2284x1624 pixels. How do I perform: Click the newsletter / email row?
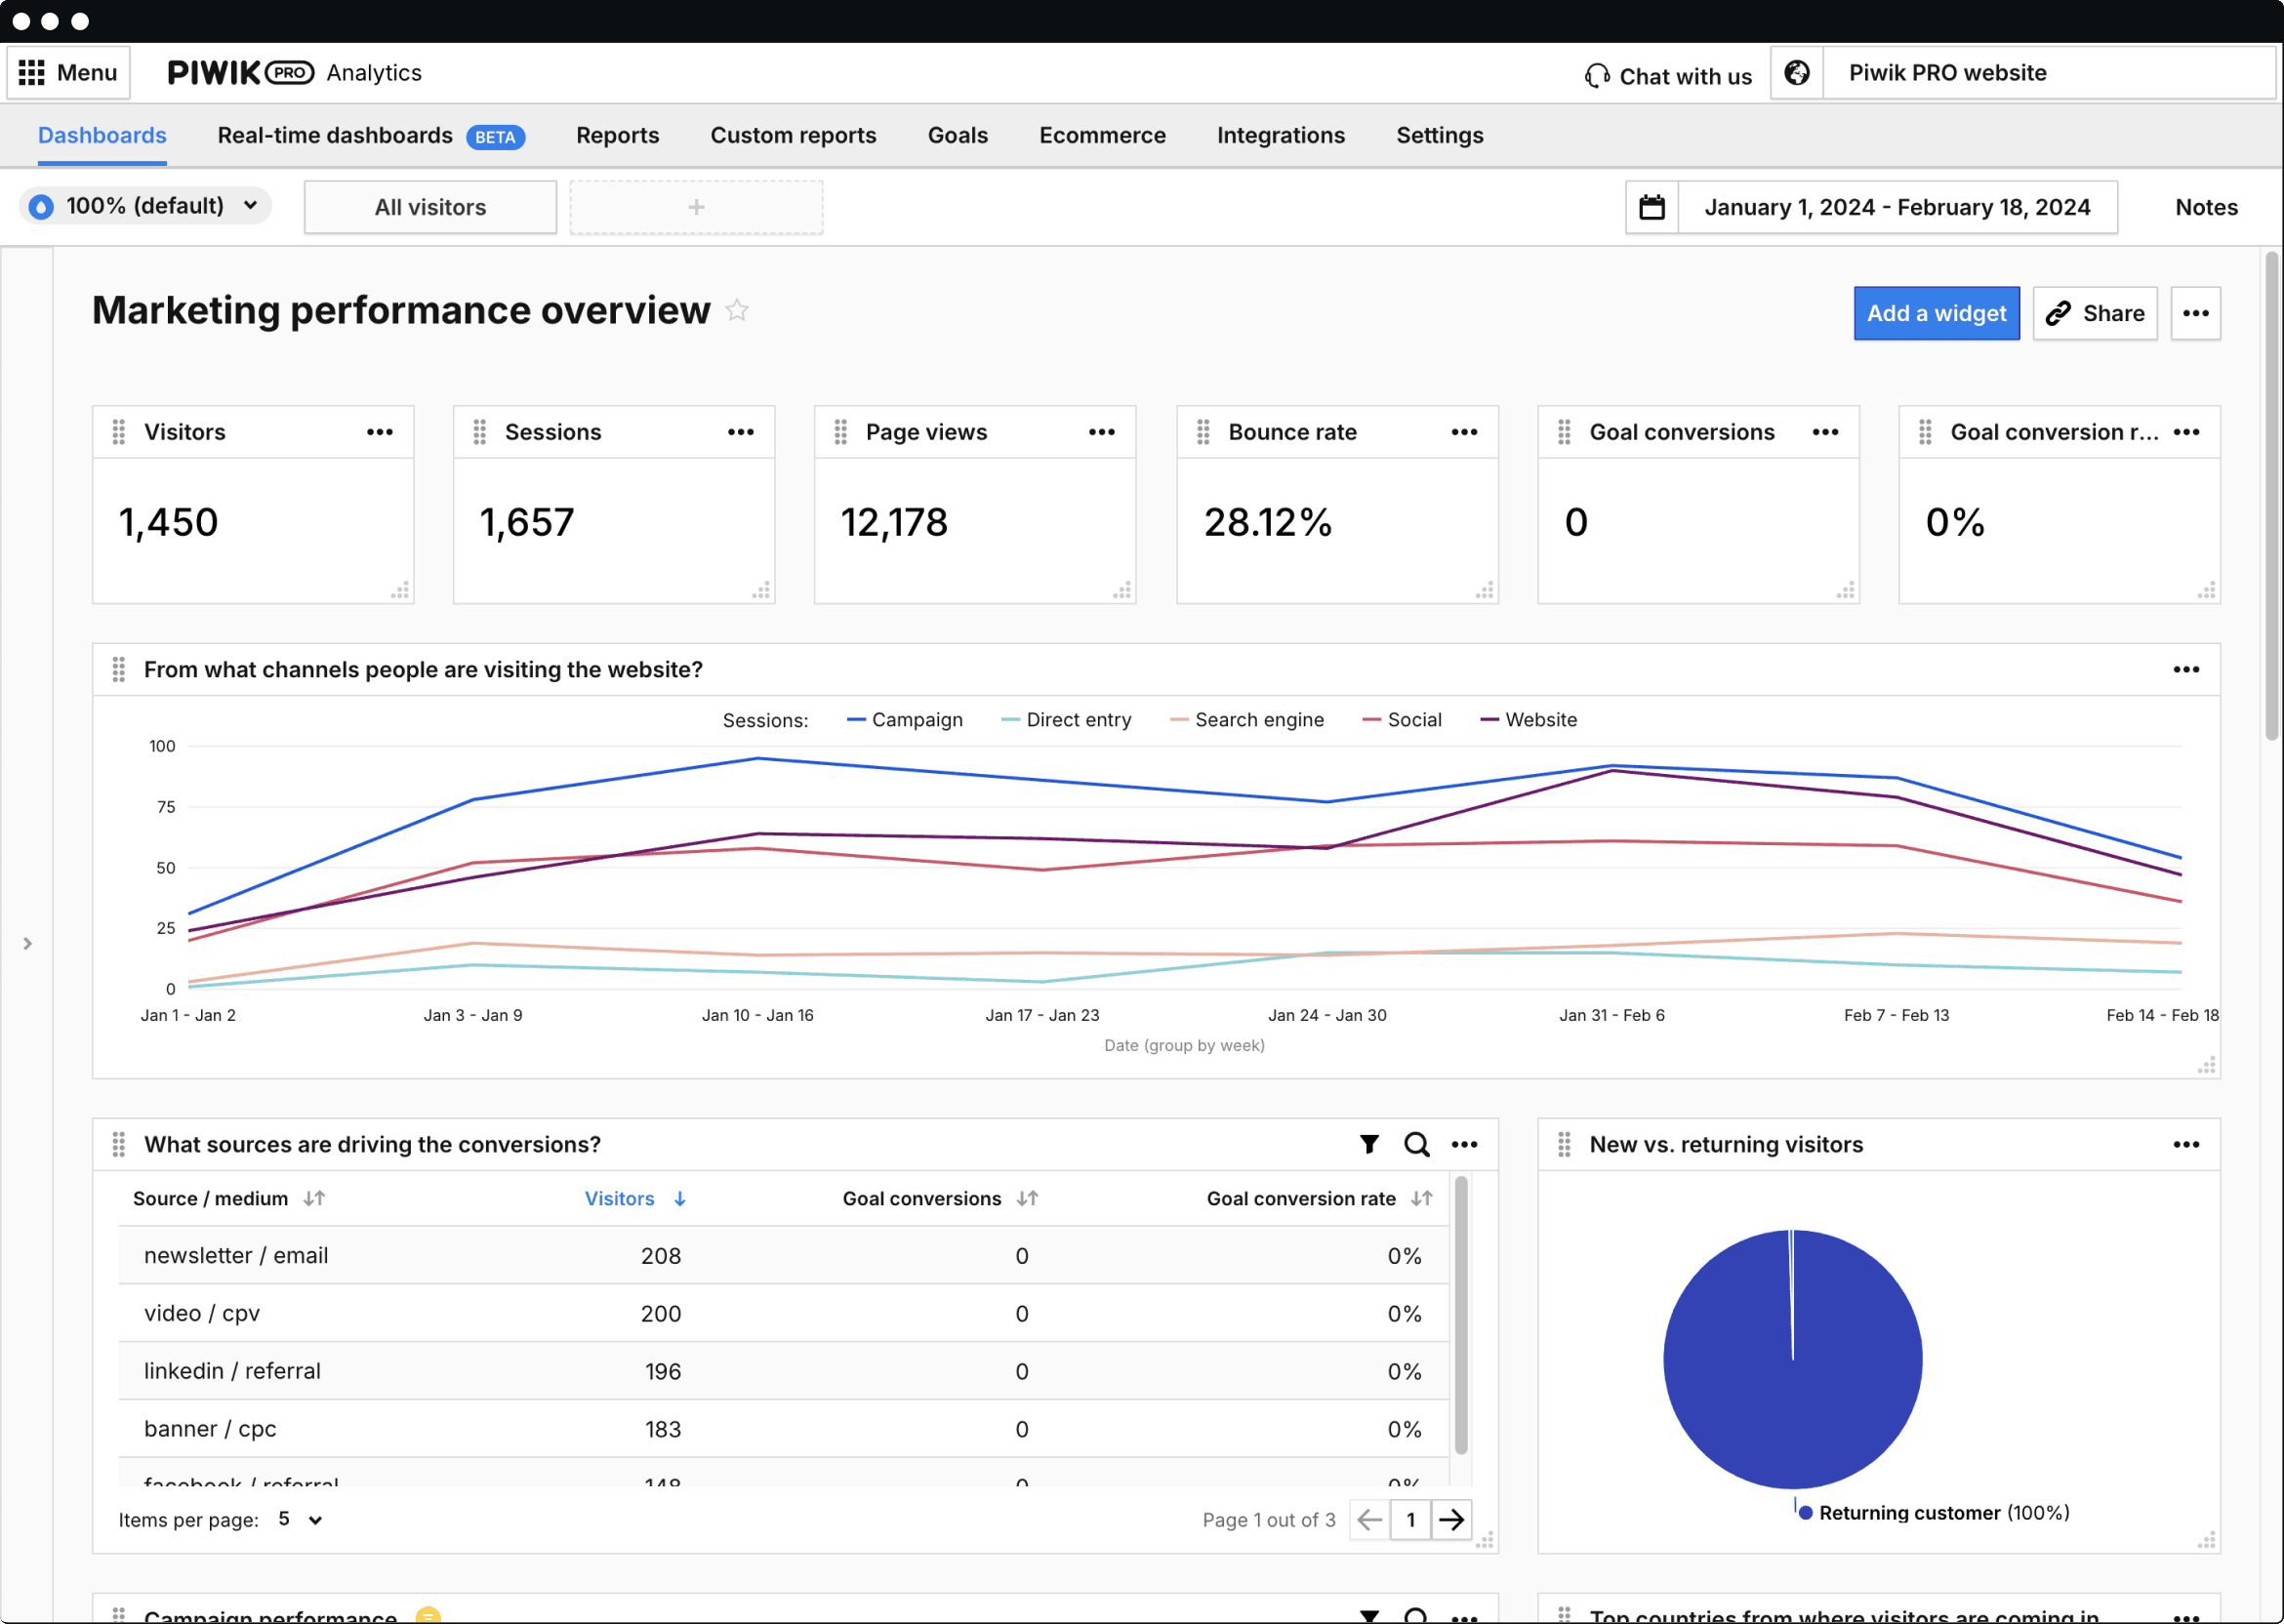pos(783,1255)
